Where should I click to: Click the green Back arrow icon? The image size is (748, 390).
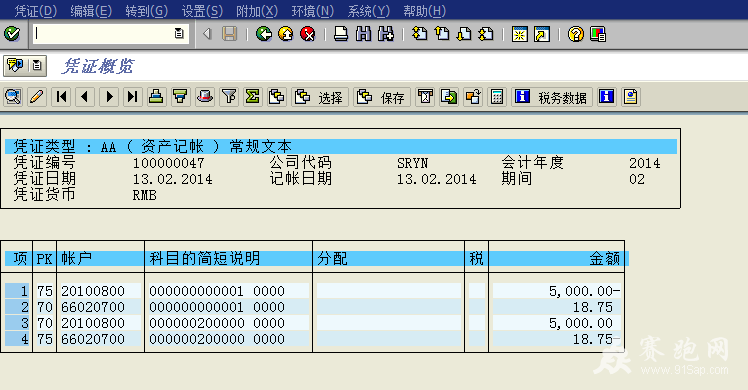[x=264, y=34]
